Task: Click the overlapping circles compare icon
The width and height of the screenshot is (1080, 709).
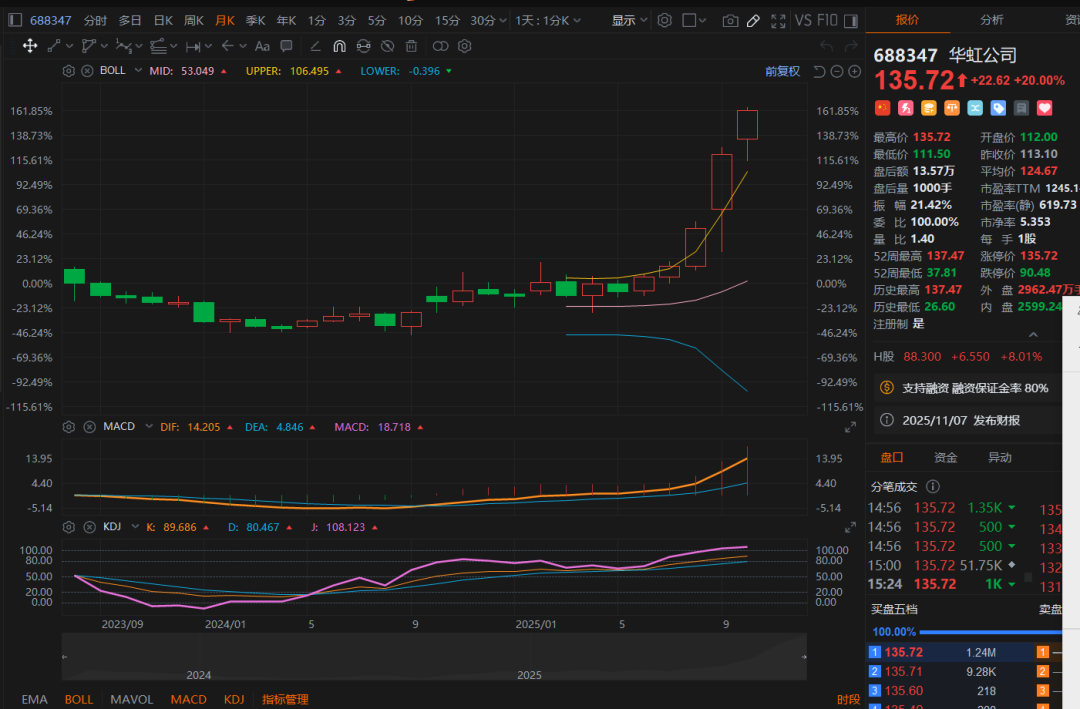Action: 440,46
